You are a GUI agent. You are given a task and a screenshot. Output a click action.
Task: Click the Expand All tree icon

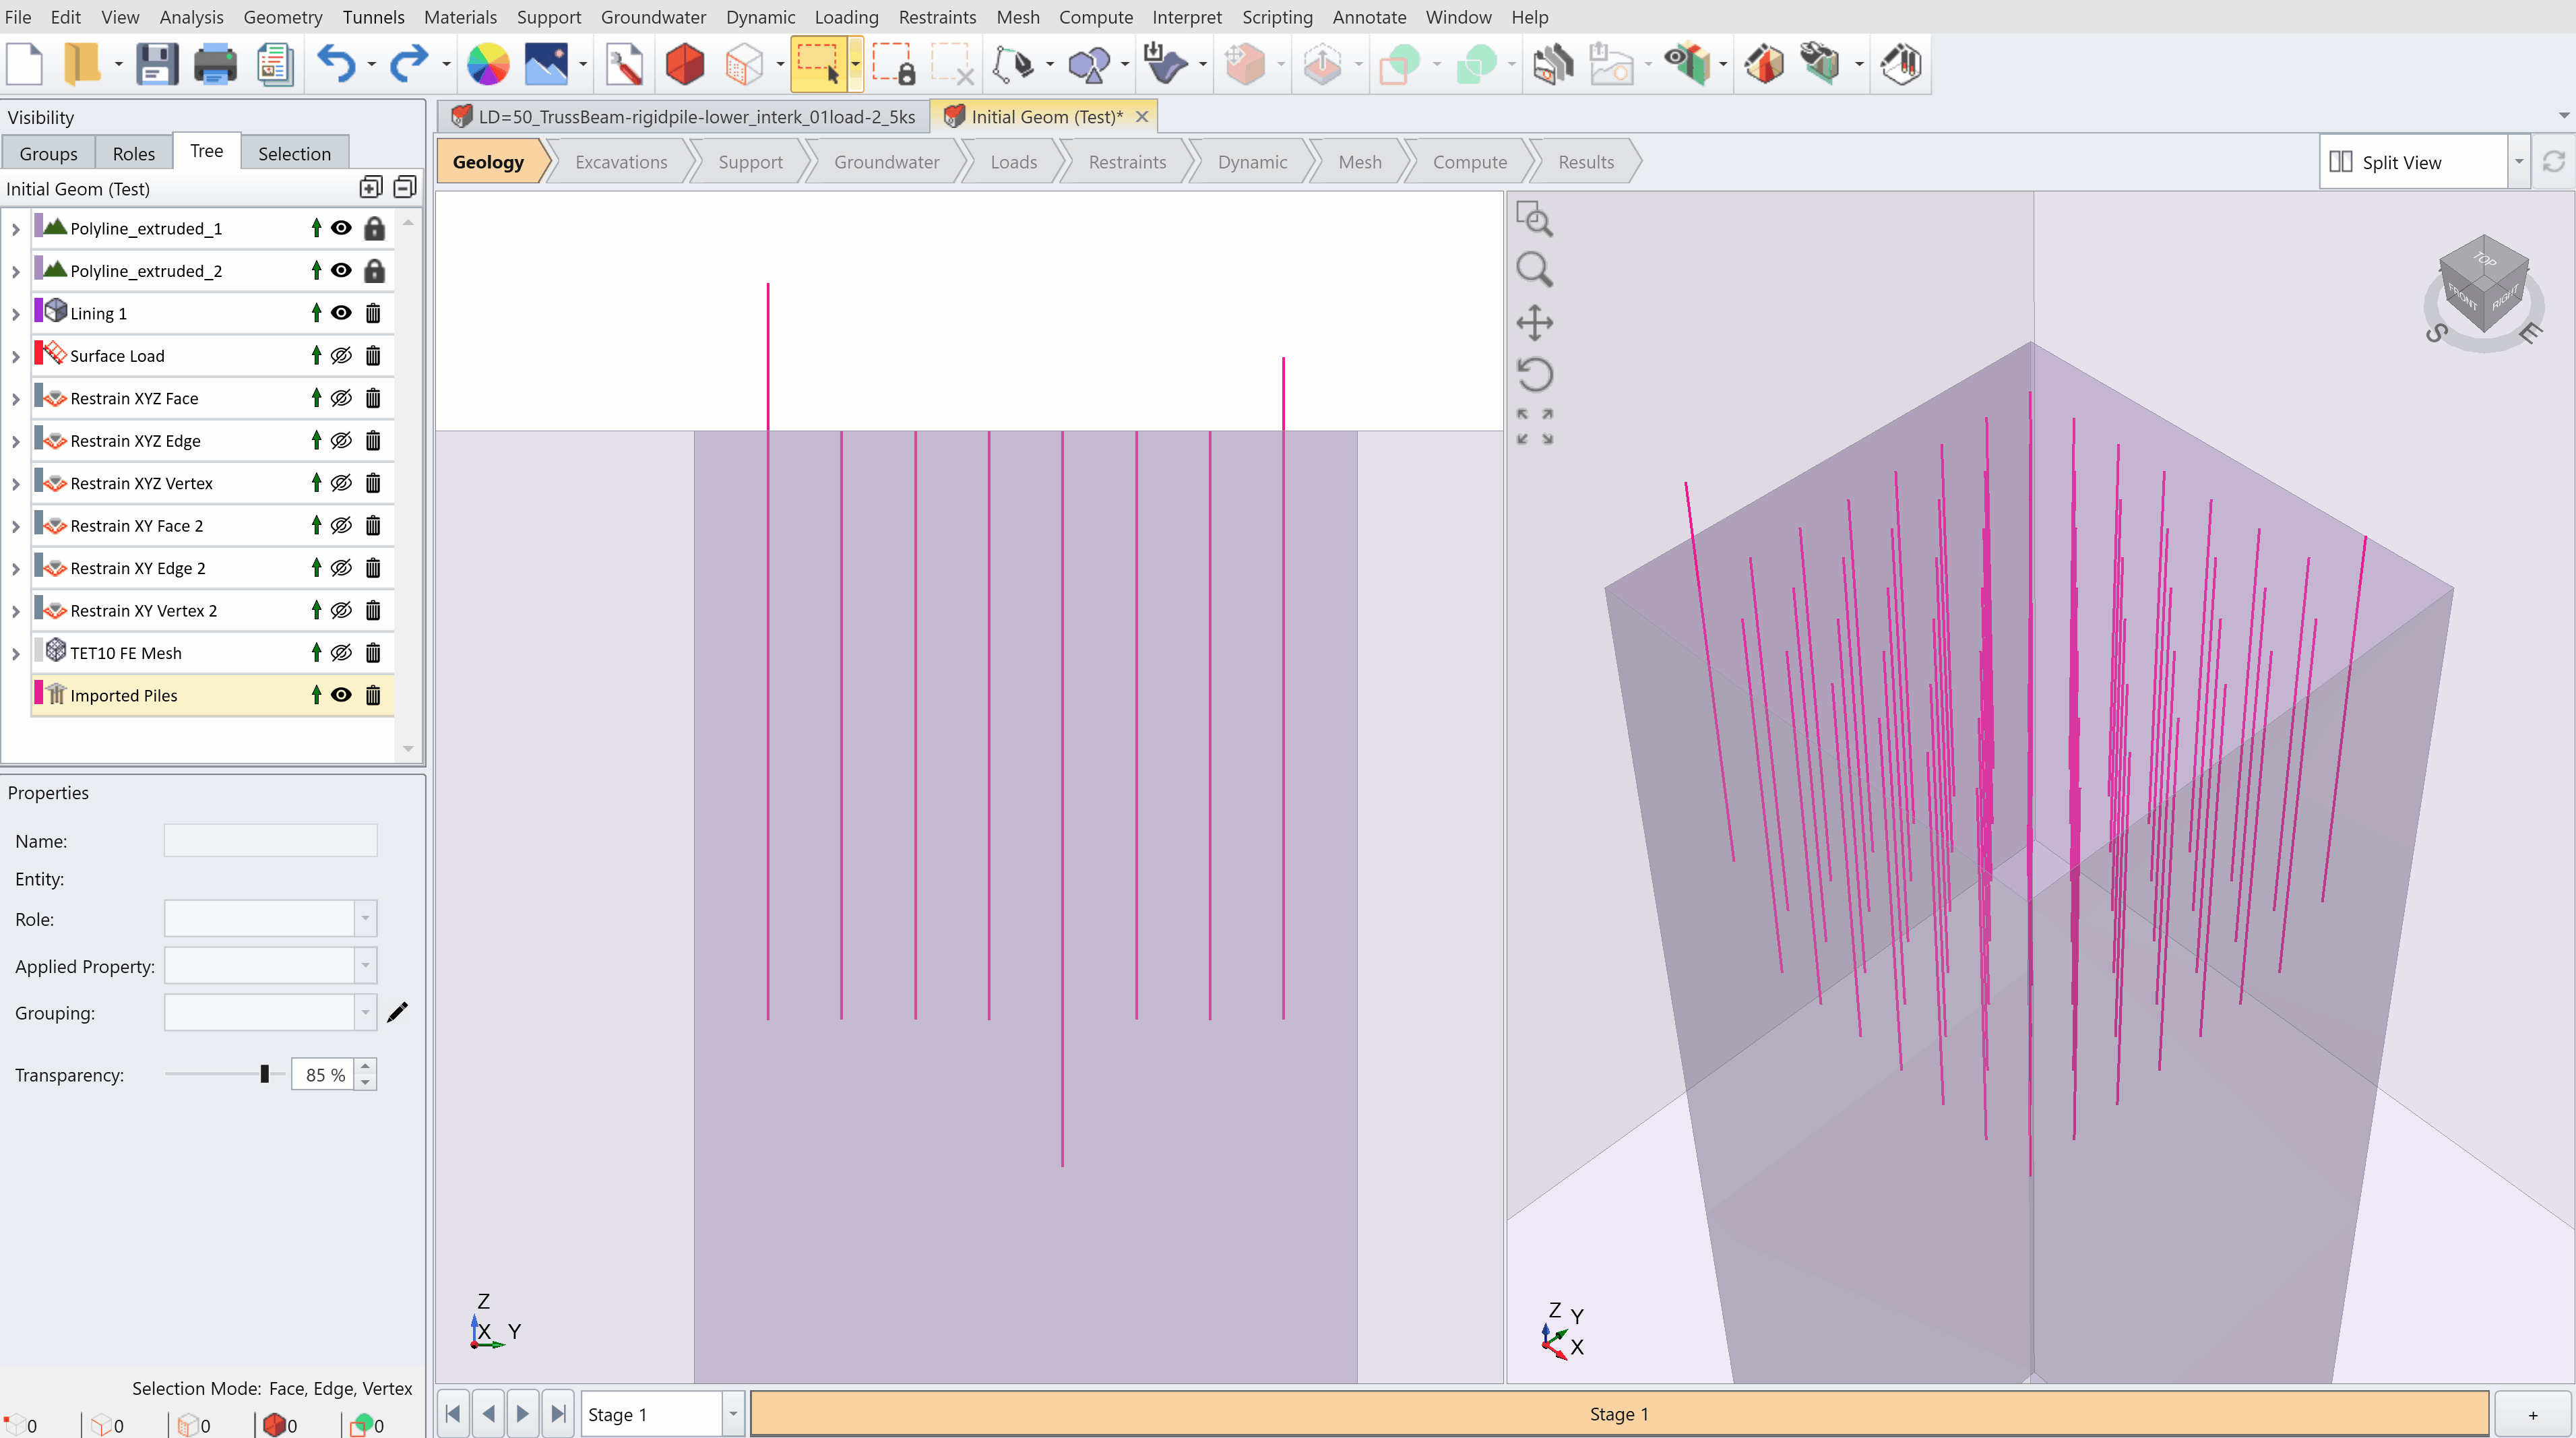tap(371, 188)
